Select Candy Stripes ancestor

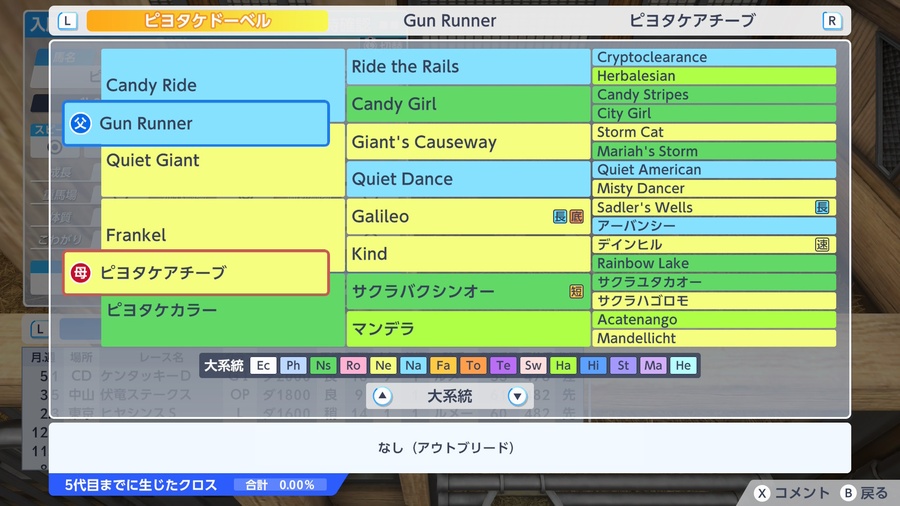tap(714, 95)
